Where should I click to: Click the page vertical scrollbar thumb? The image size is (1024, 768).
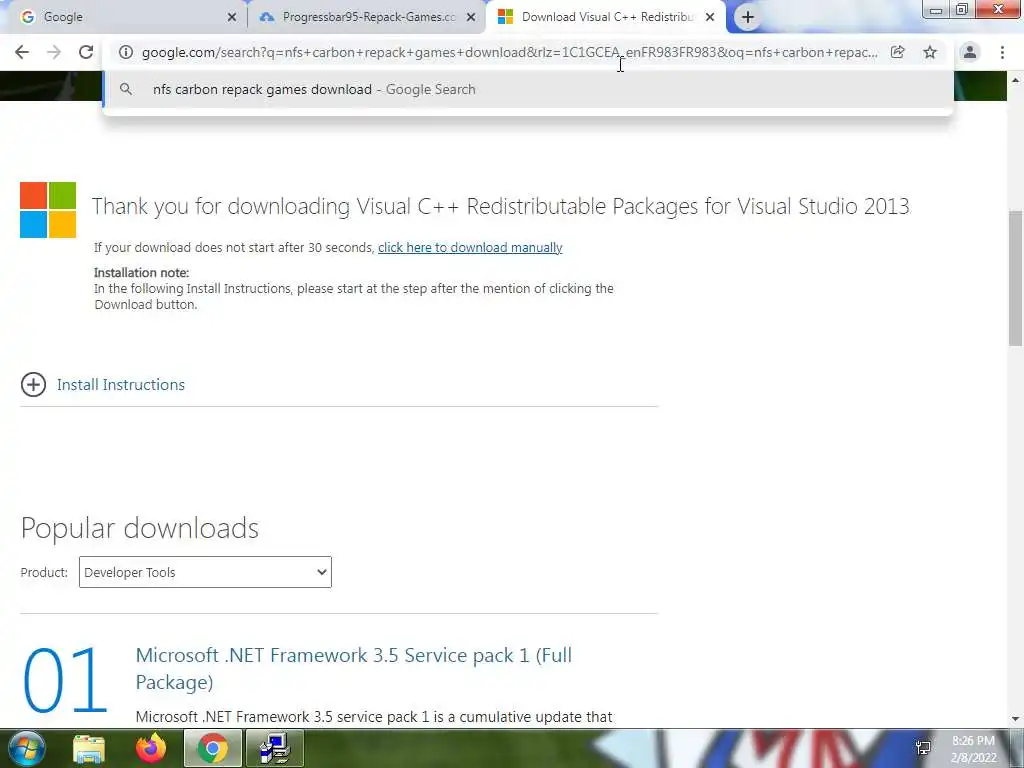pos(1016,279)
